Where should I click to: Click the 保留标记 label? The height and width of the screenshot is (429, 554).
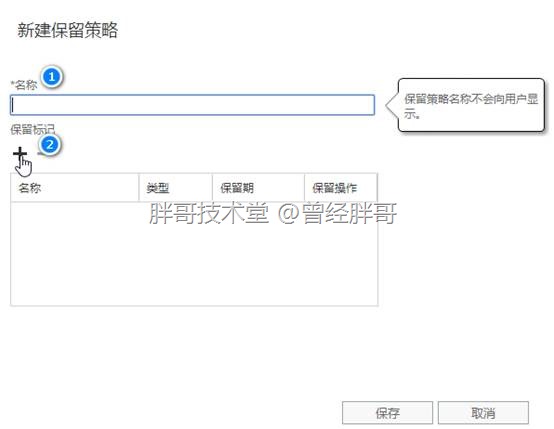tap(33, 129)
